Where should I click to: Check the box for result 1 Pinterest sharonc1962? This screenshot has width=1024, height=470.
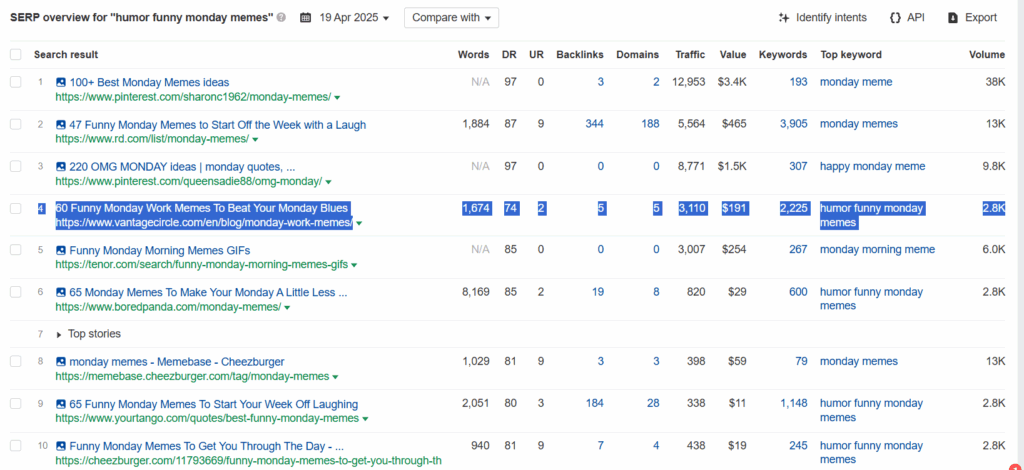pos(16,82)
